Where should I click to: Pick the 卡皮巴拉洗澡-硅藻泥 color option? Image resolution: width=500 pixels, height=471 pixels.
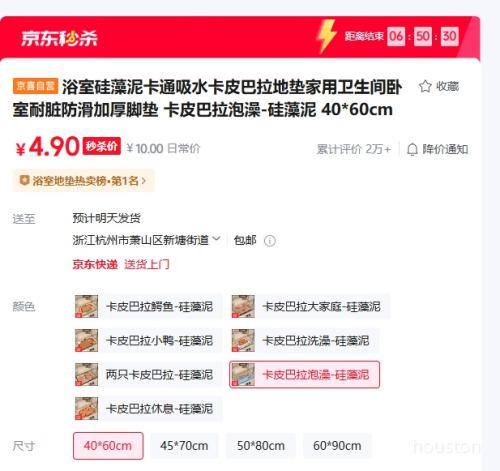[305, 340]
